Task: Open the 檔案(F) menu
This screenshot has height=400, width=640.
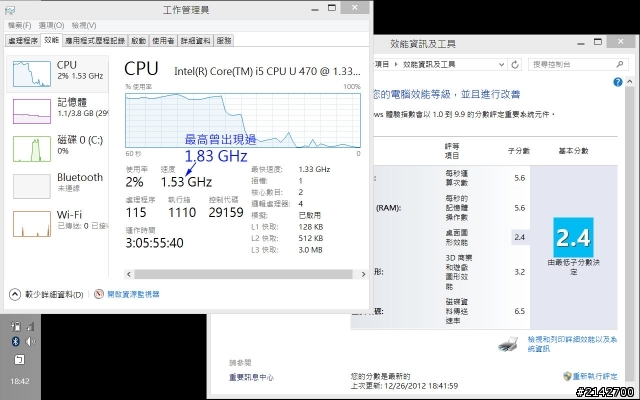Action: pyautogui.click(x=19, y=25)
